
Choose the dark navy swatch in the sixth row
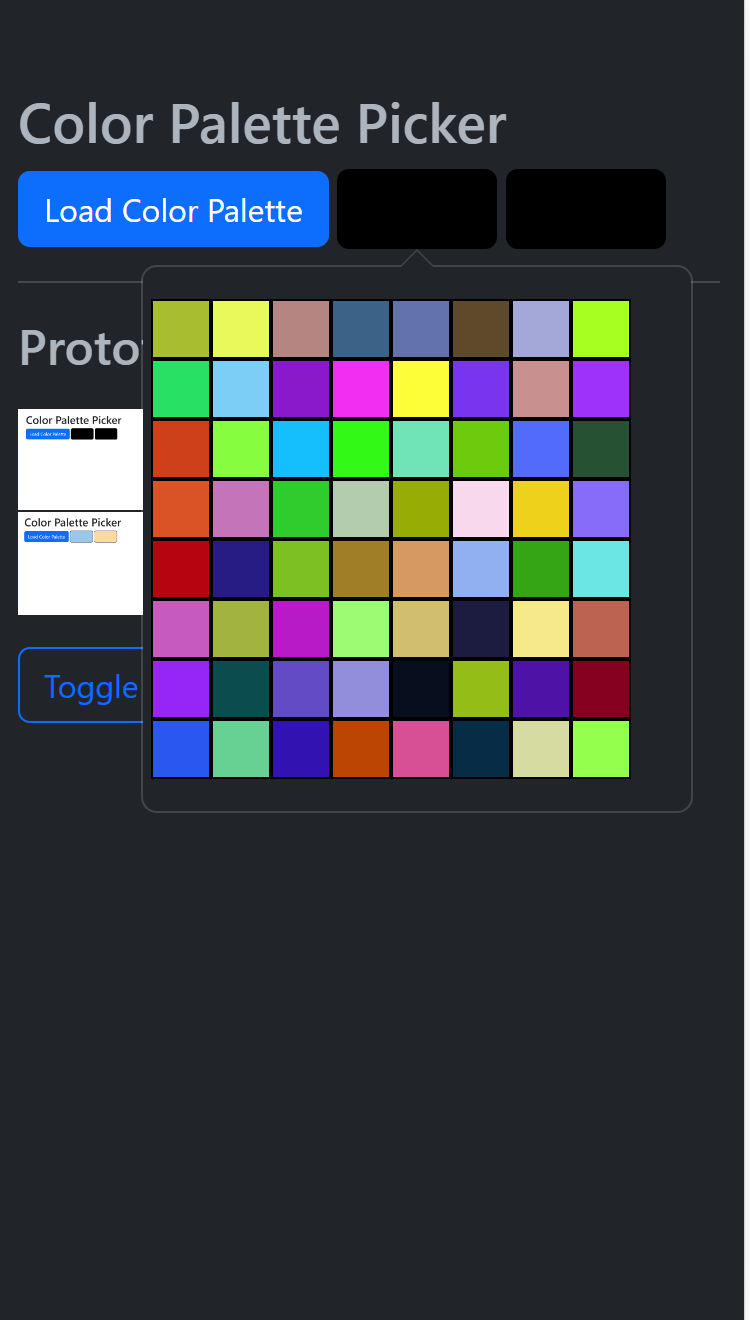481,629
